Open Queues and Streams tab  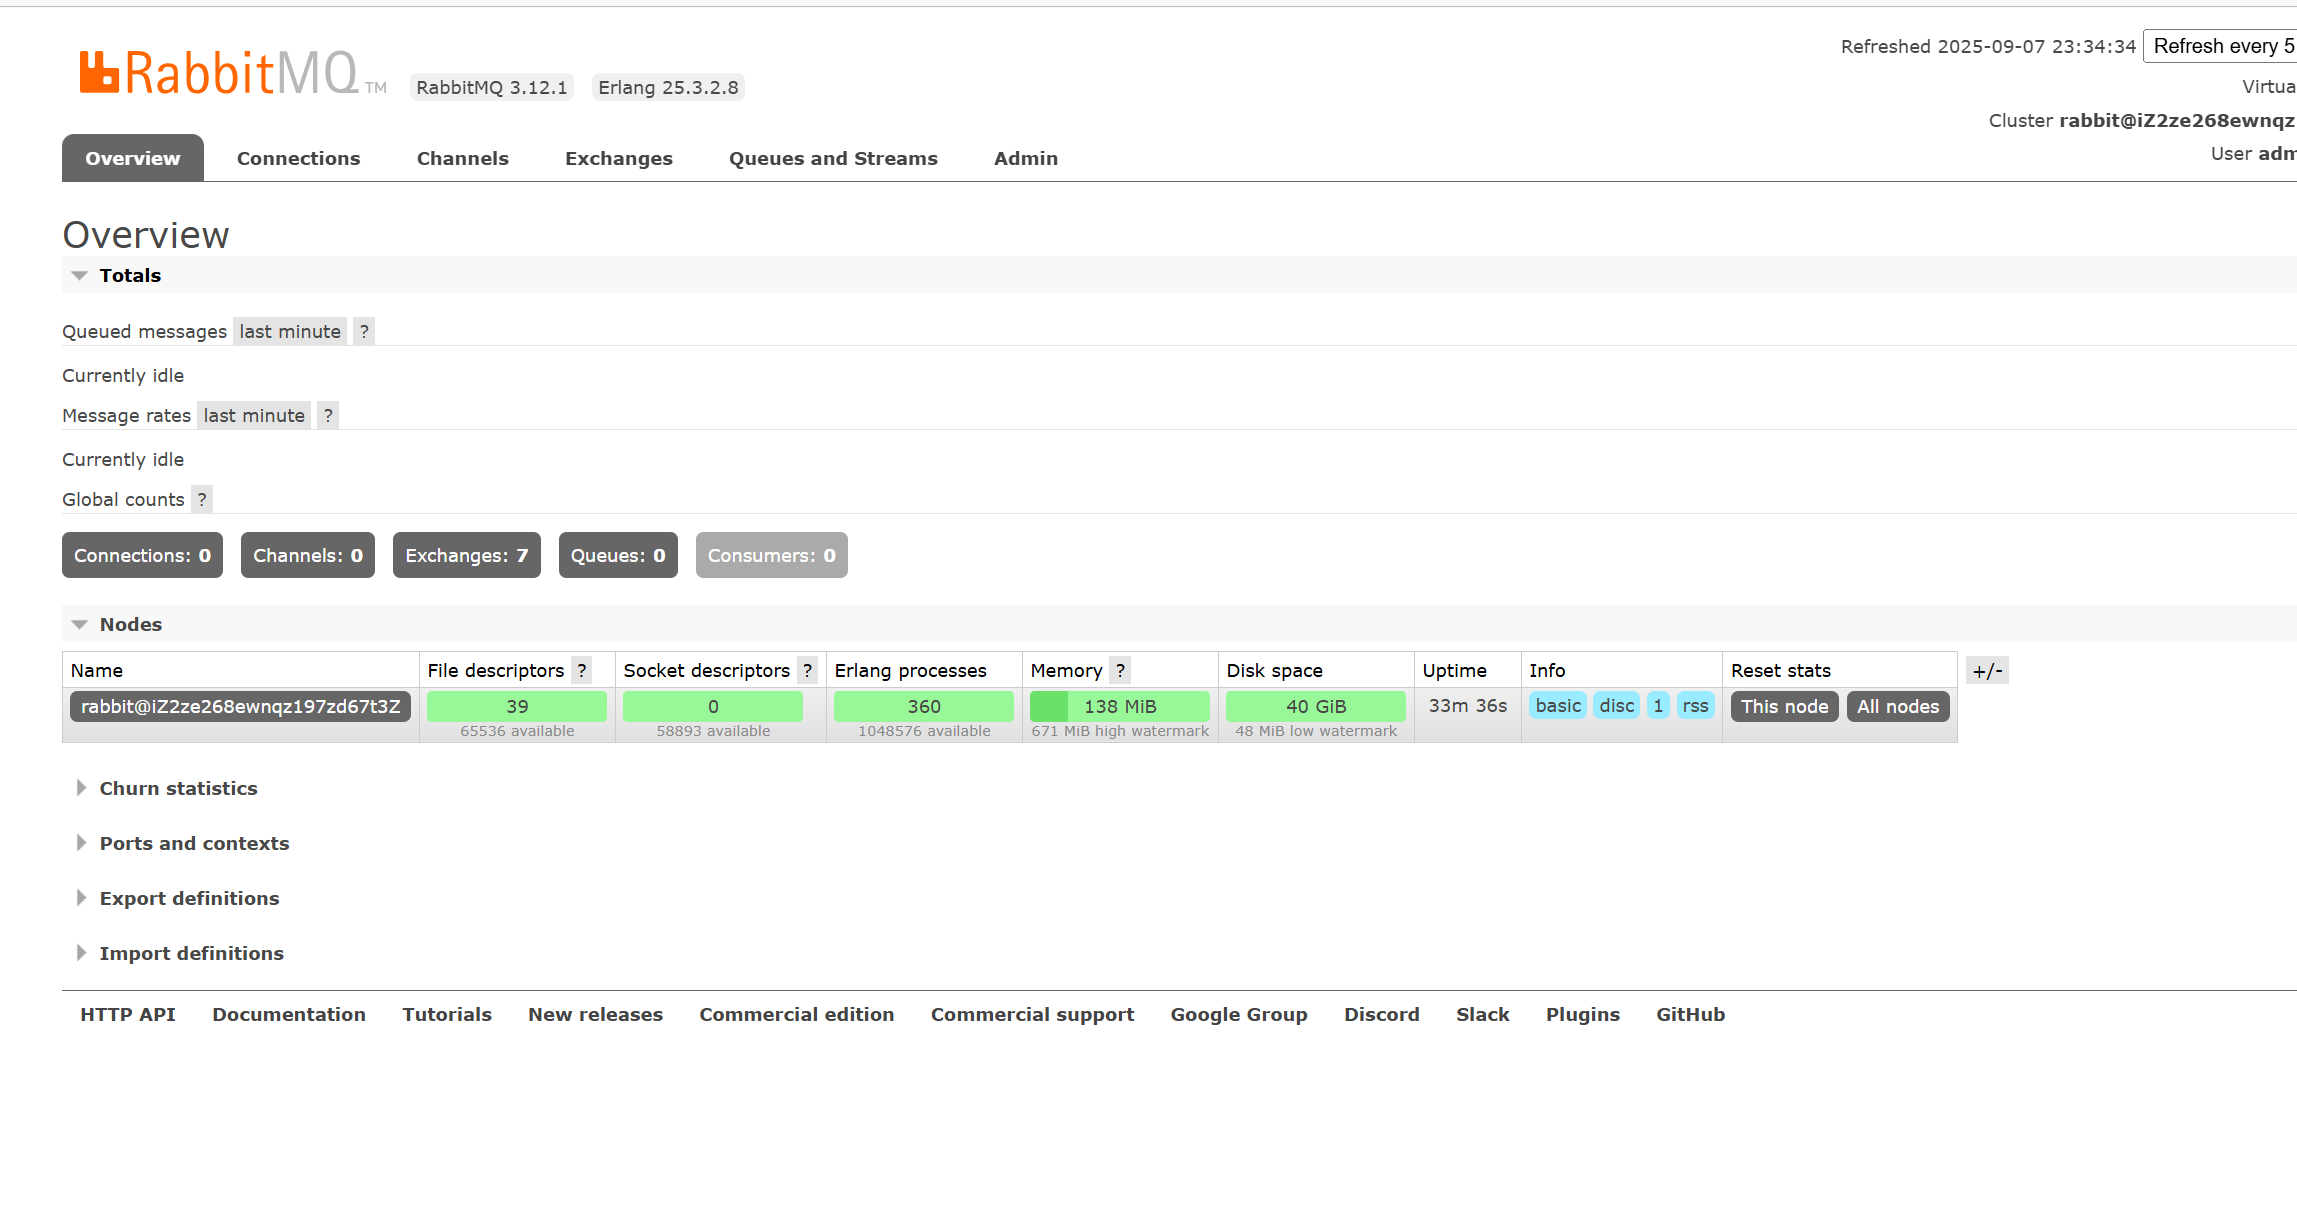pyautogui.click(x=833, y=158)
